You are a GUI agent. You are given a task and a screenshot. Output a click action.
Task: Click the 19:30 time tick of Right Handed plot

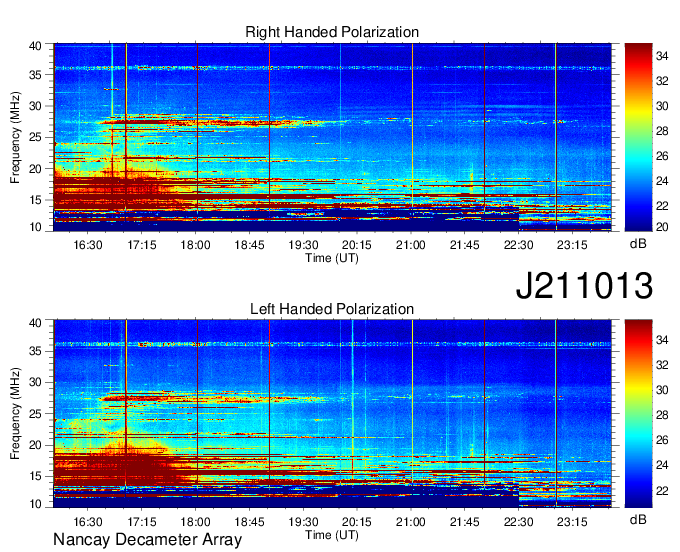click(303, 245)
